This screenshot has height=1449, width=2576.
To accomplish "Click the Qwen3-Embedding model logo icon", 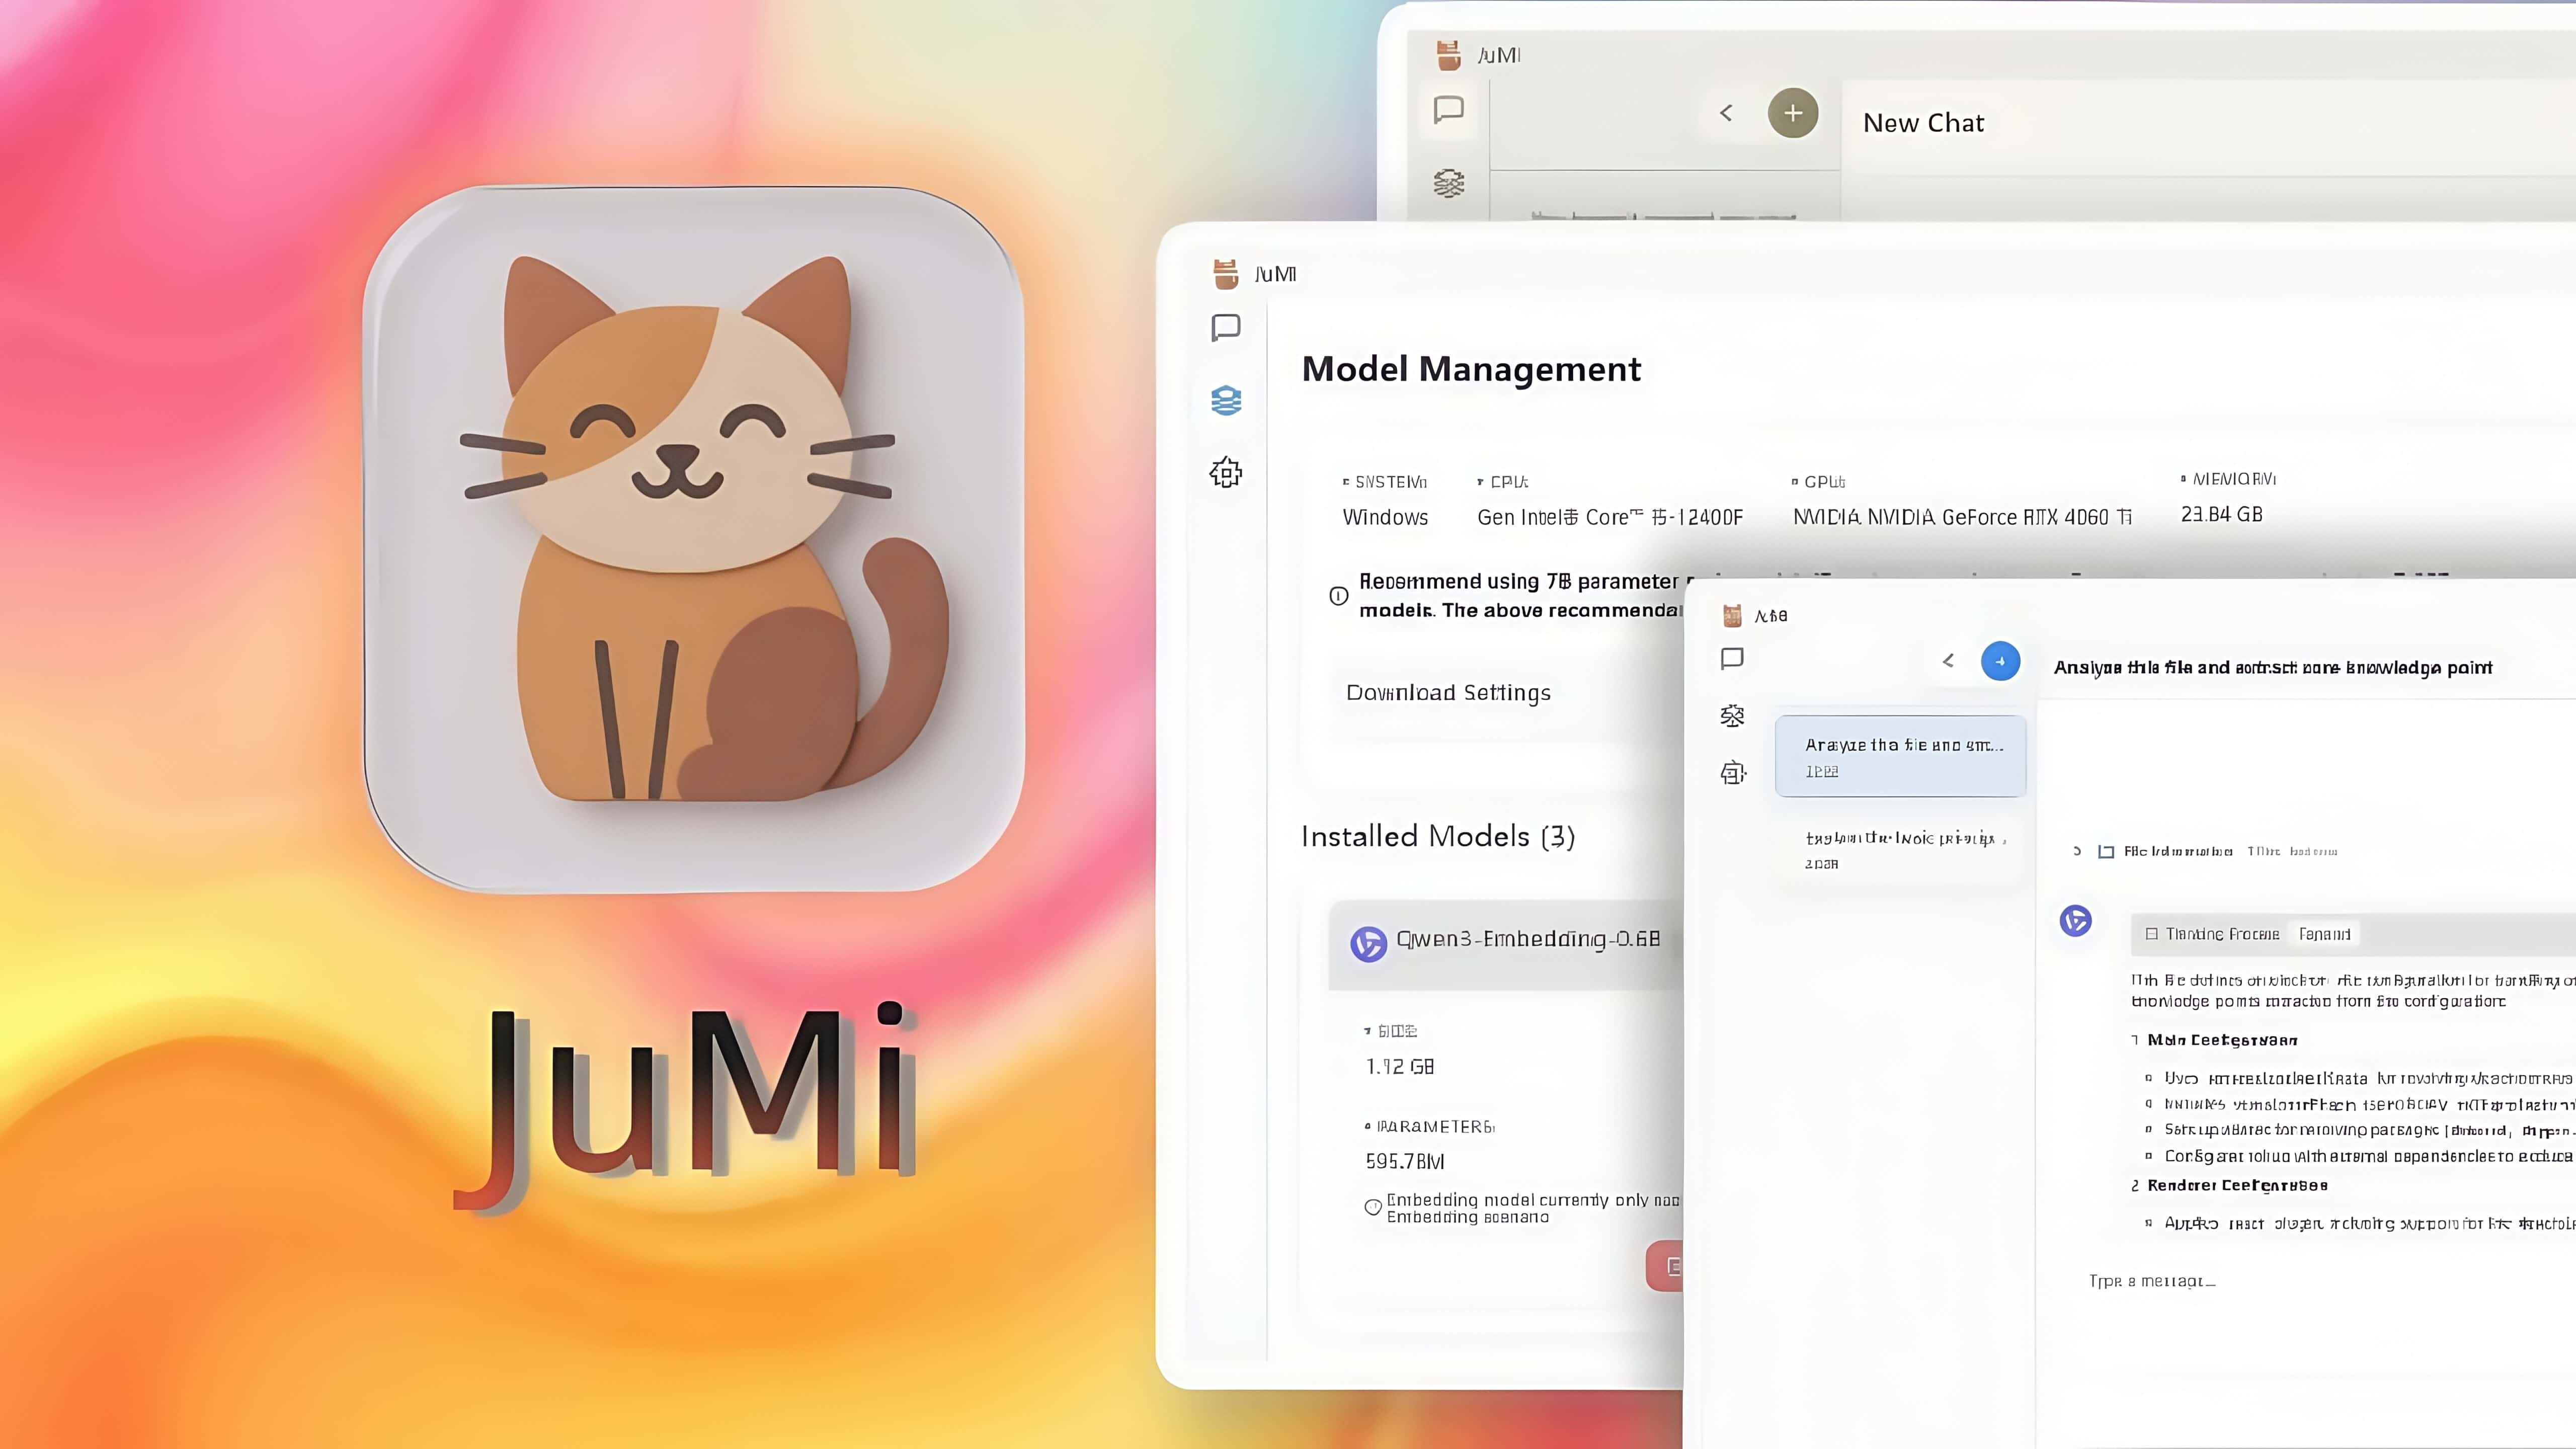I will 1368,943.
